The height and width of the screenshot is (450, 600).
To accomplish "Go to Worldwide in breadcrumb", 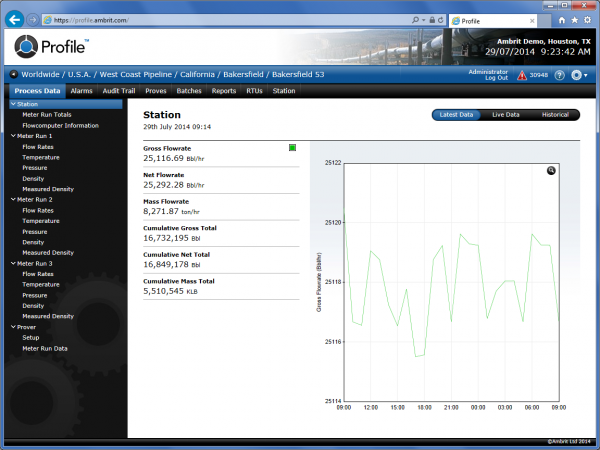I will coord(41,74).
